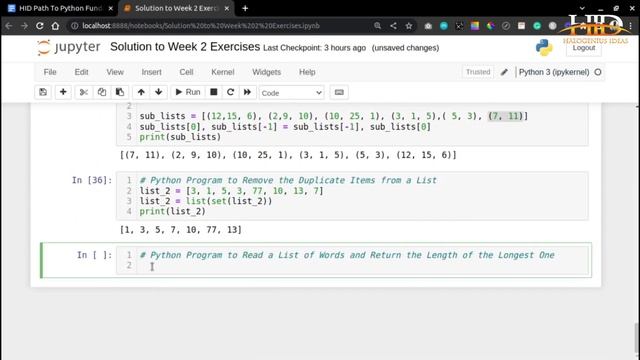This screenshot has width=640, height=360.
Task: Click the kernel idle circle indicator
Action: pyautogui.click(x=598, y=72)
